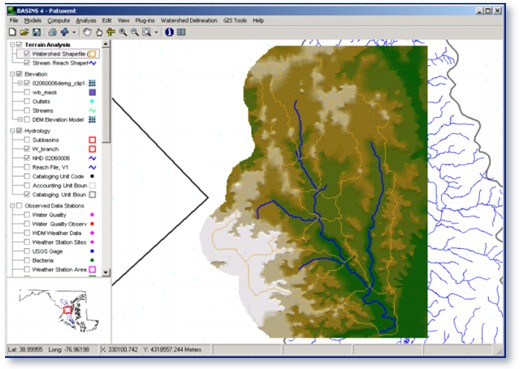520x369 pixels.
Task: Hide the NHD 02060006 layer
Action: (x=27, y=158)
